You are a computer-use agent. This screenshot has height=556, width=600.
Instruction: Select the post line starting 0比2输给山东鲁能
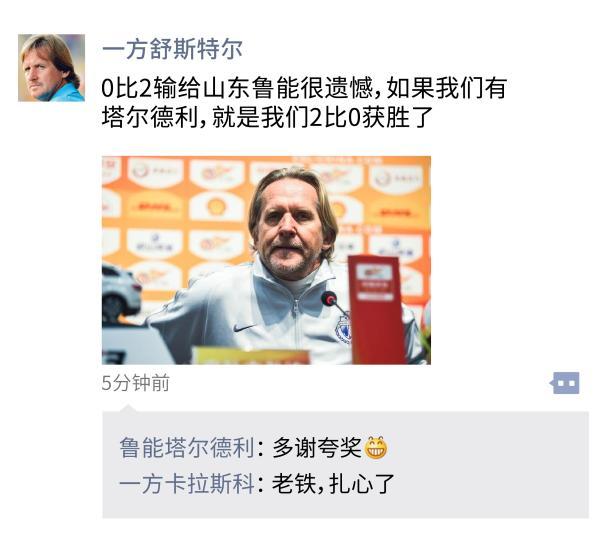[x=304, y=88]
